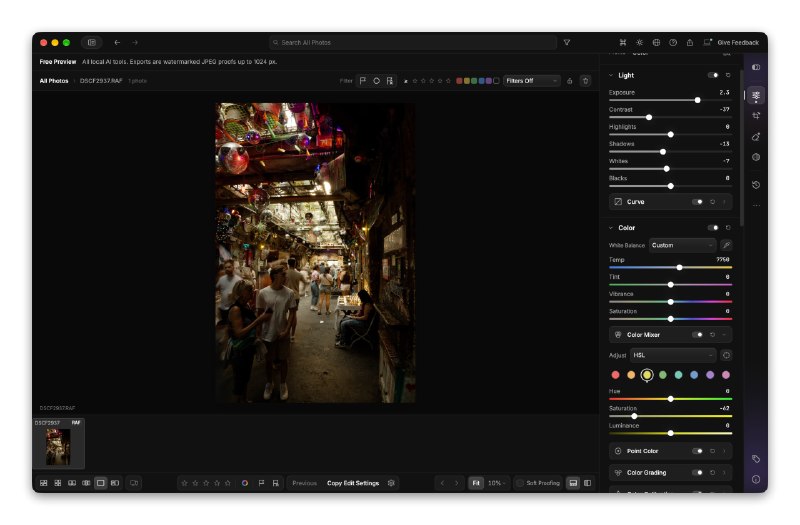Click Copy Edit Settings button
Screen dimensions: 800x525
click(x=353, y=483)
